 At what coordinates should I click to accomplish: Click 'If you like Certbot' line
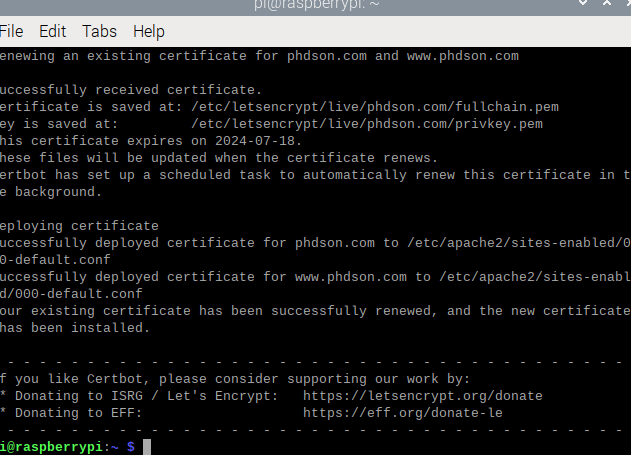pyautogui.click(x=235, y=379)
